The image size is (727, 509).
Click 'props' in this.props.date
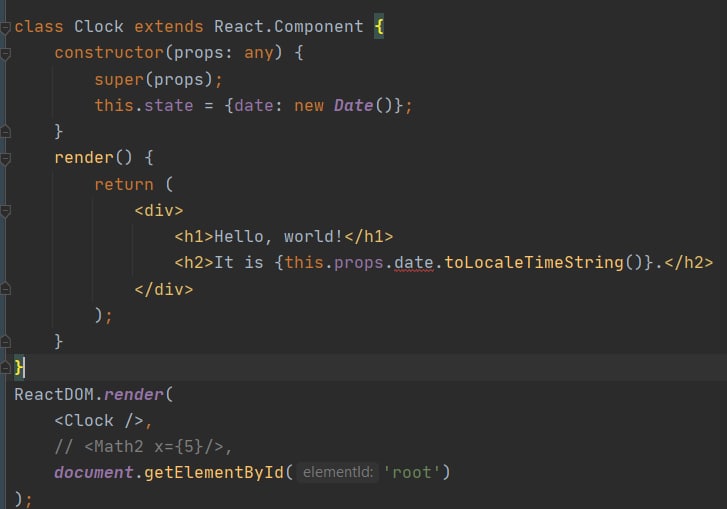358,262
